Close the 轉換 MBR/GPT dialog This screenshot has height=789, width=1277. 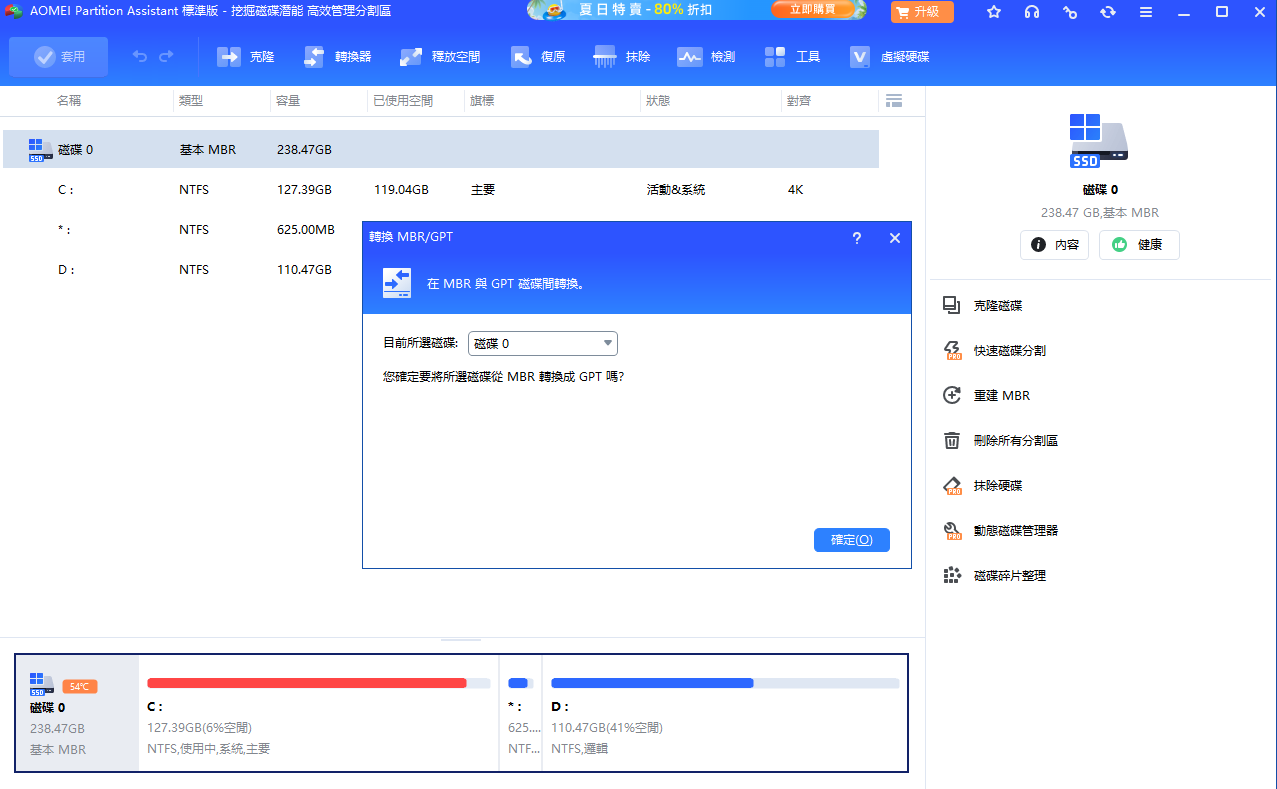895,238
